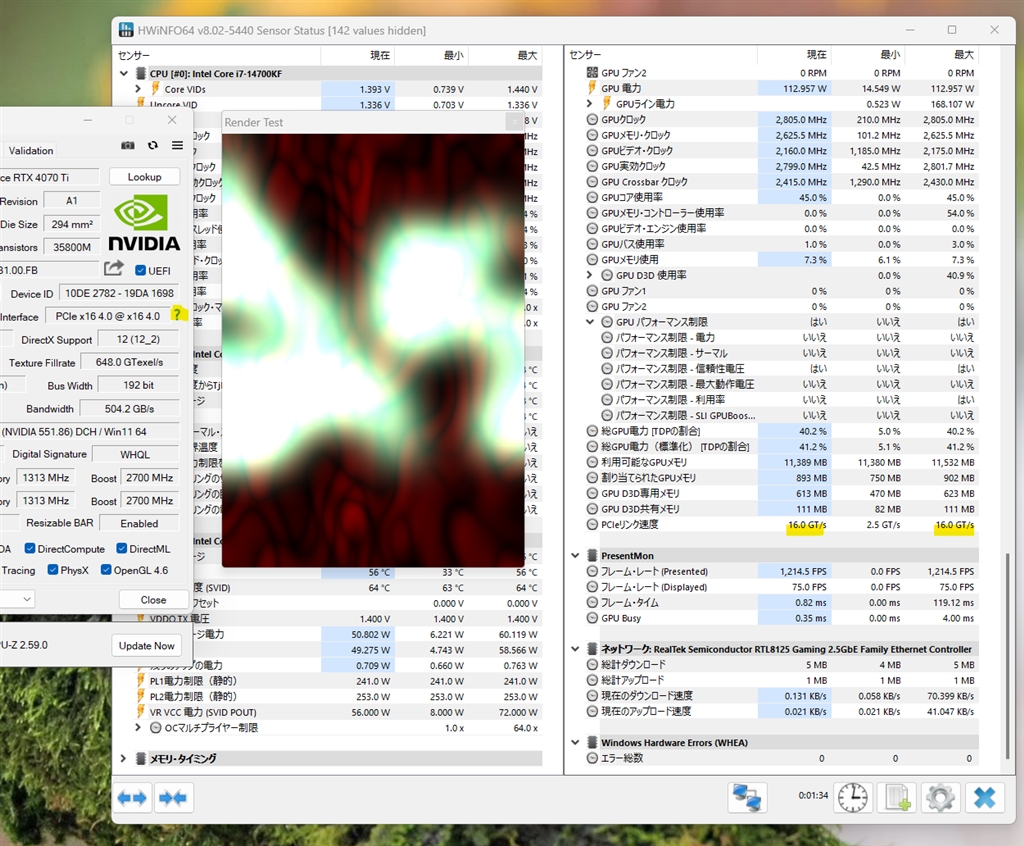Click the left pane 最小 column header
The image size is (1024, 846).
(432, 55)
